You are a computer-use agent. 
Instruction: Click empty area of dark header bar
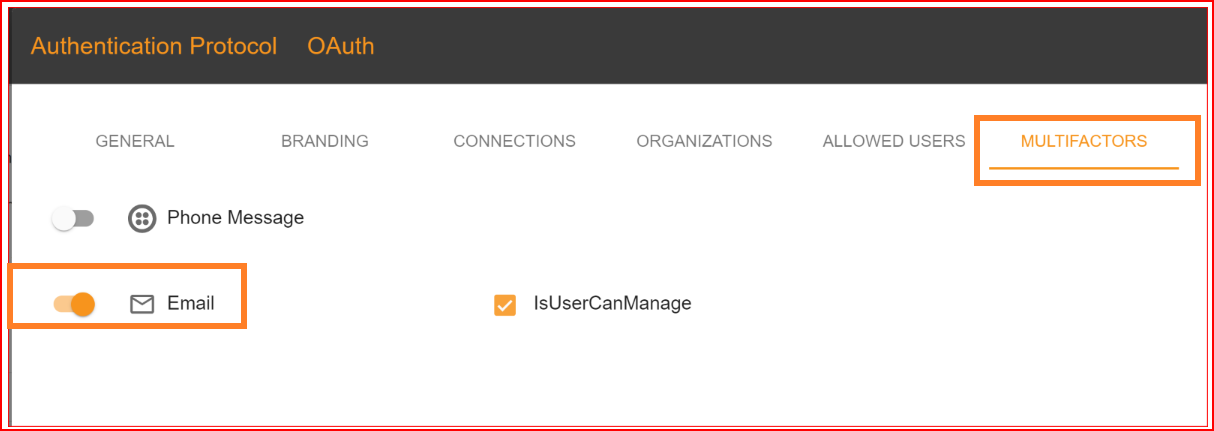tap(780, 46)
